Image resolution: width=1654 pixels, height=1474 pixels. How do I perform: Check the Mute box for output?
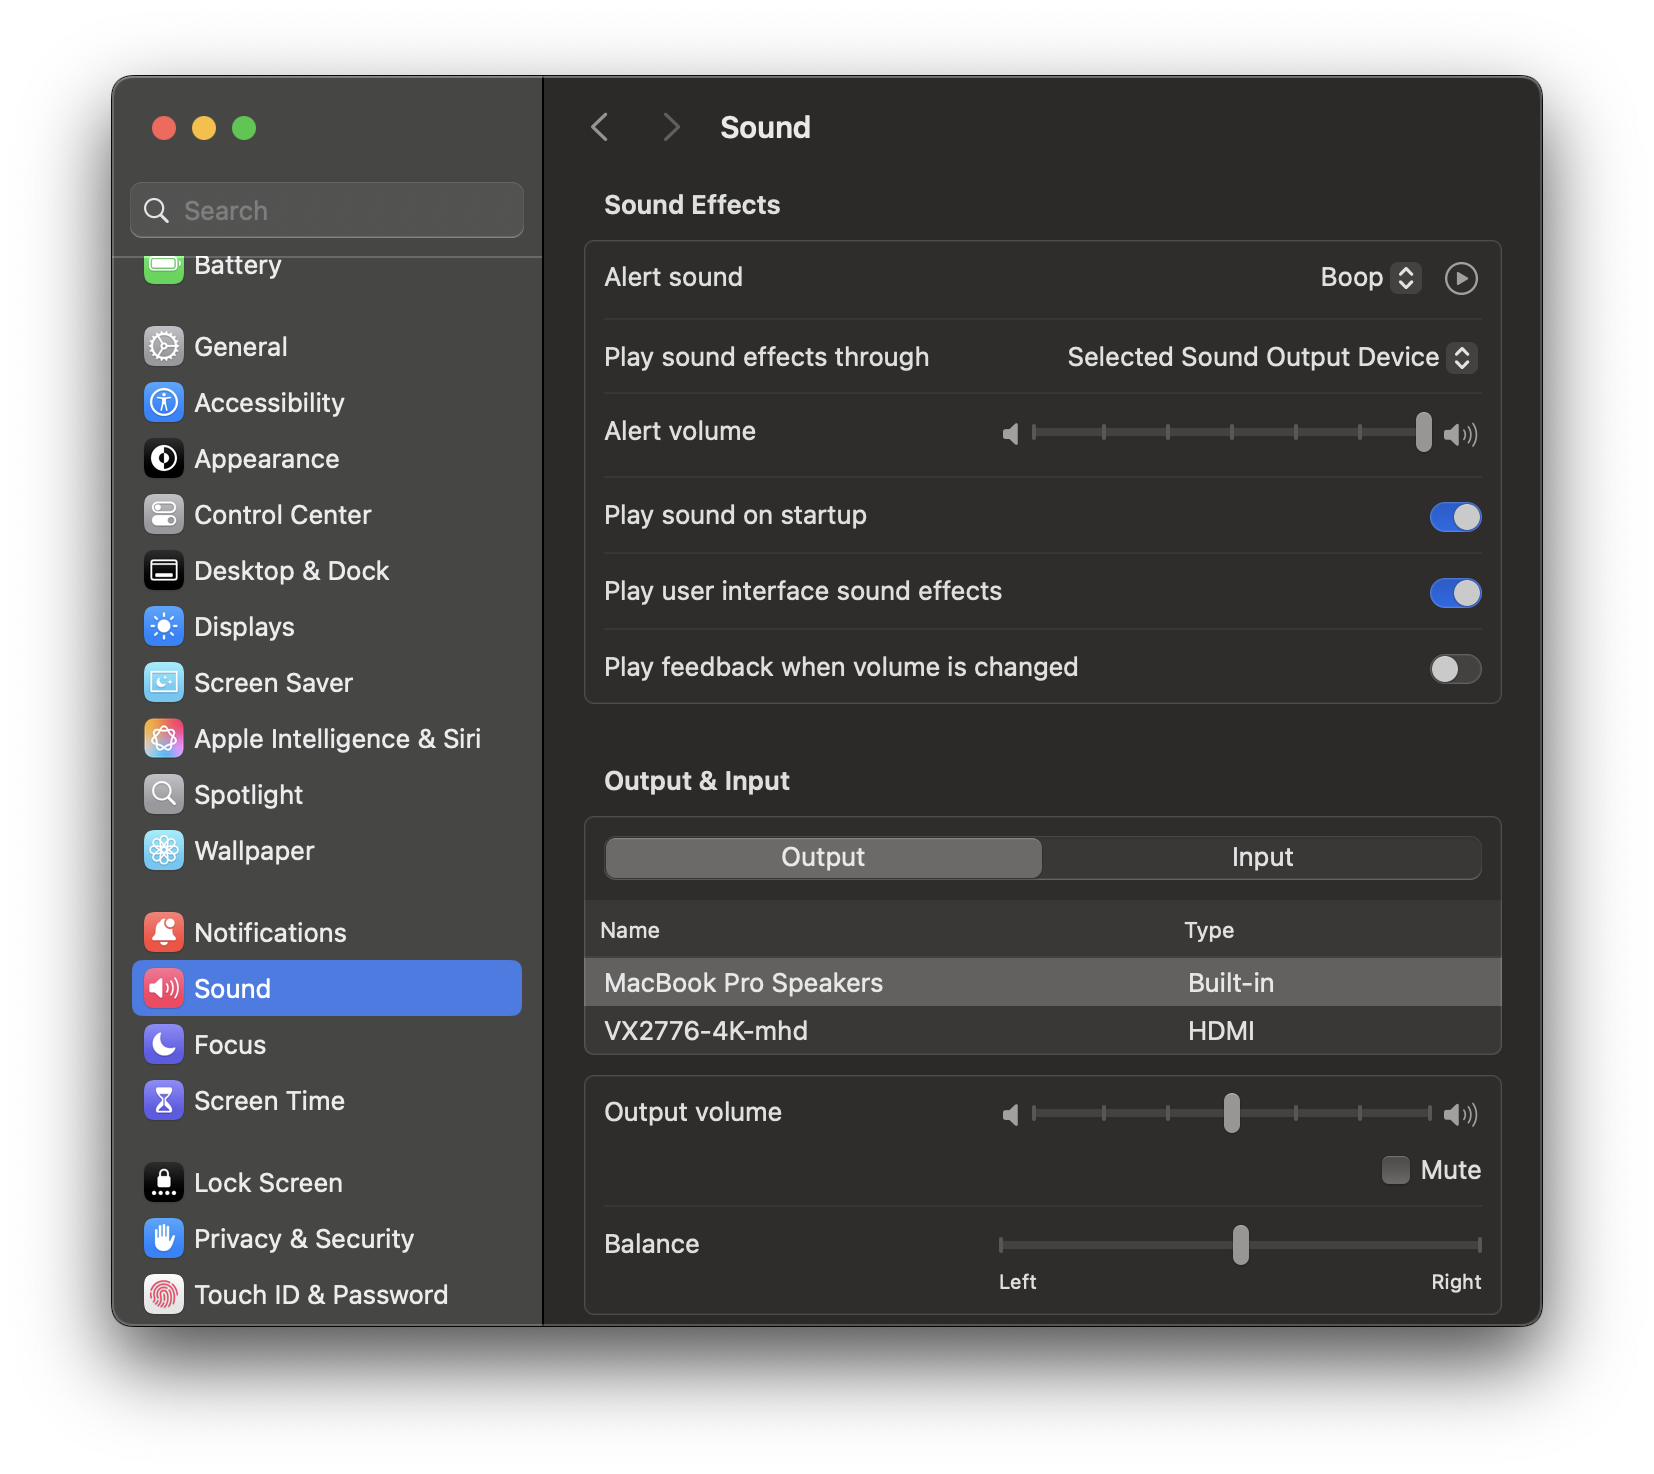coord(1395,1169)
